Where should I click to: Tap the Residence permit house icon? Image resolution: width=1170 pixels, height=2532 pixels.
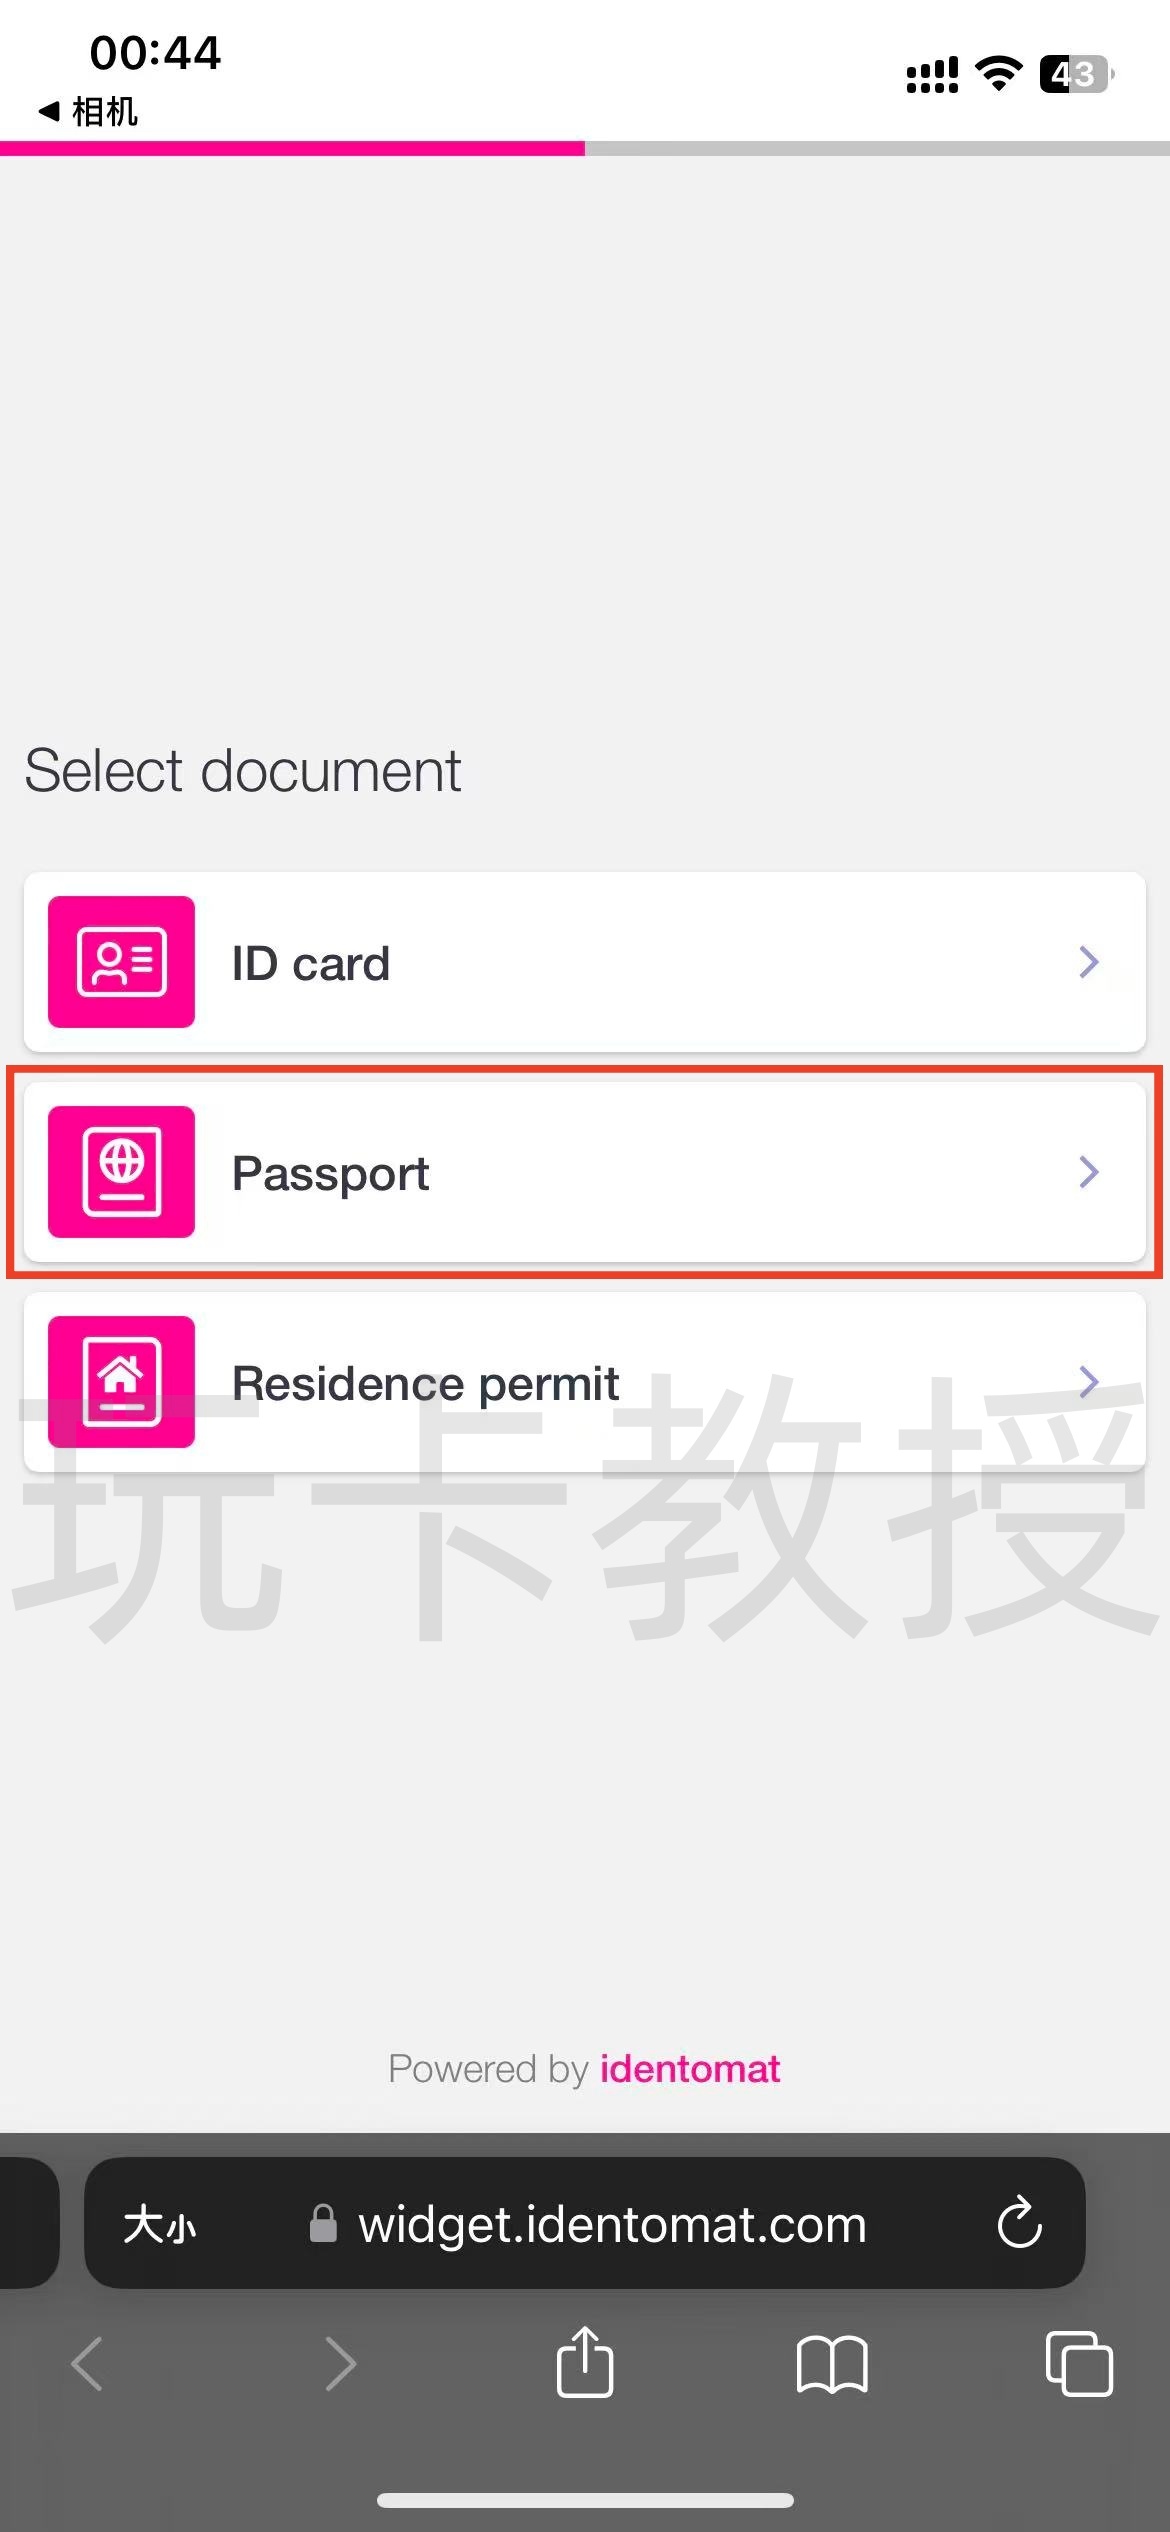pyautogui.click(x=122, y=1382)
